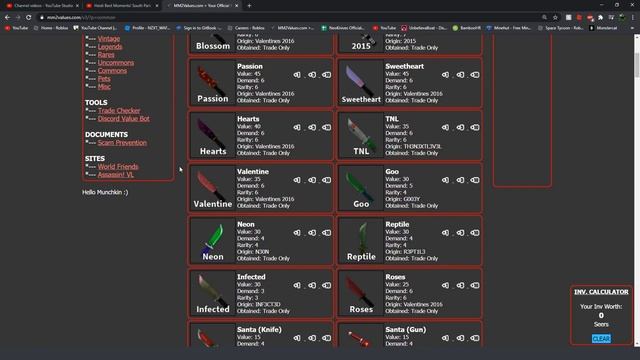The width and height of the screenshot is (640, 360).
Task: Click the second add icon on the Passion card
Action: tap(312, 75)
